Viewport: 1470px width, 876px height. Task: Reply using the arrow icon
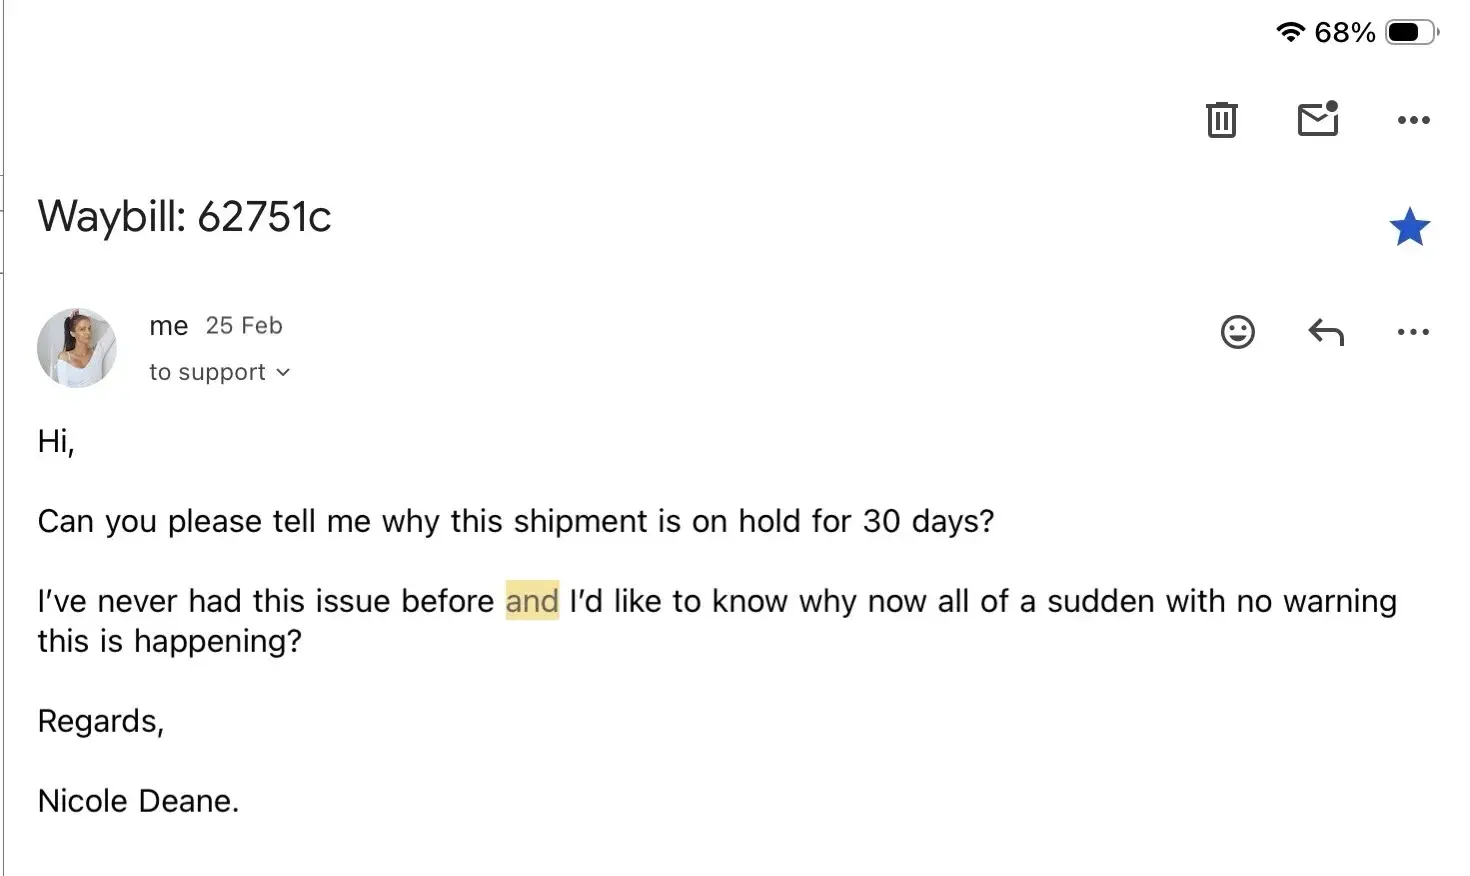[x=1326, y=332]
